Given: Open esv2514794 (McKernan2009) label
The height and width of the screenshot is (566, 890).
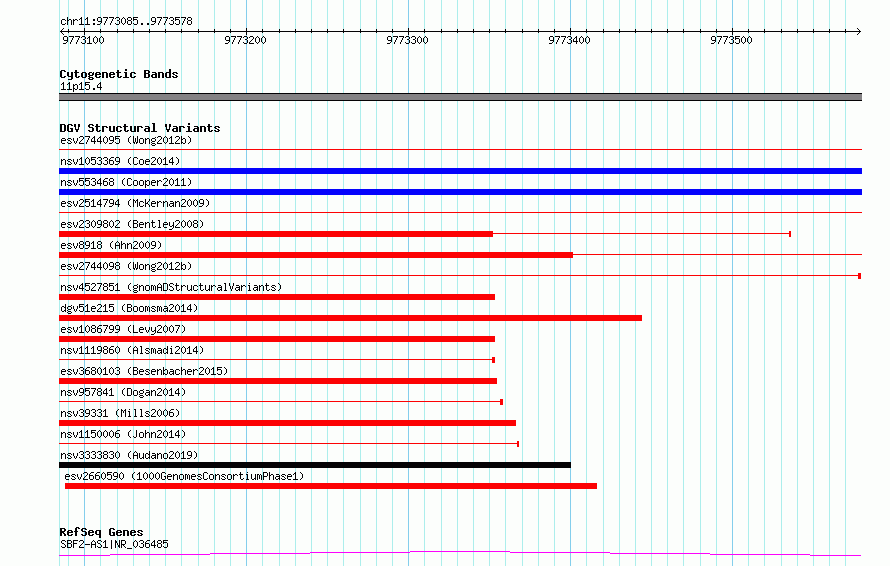Looking at the screenshot, I should (x=135, y=203).
